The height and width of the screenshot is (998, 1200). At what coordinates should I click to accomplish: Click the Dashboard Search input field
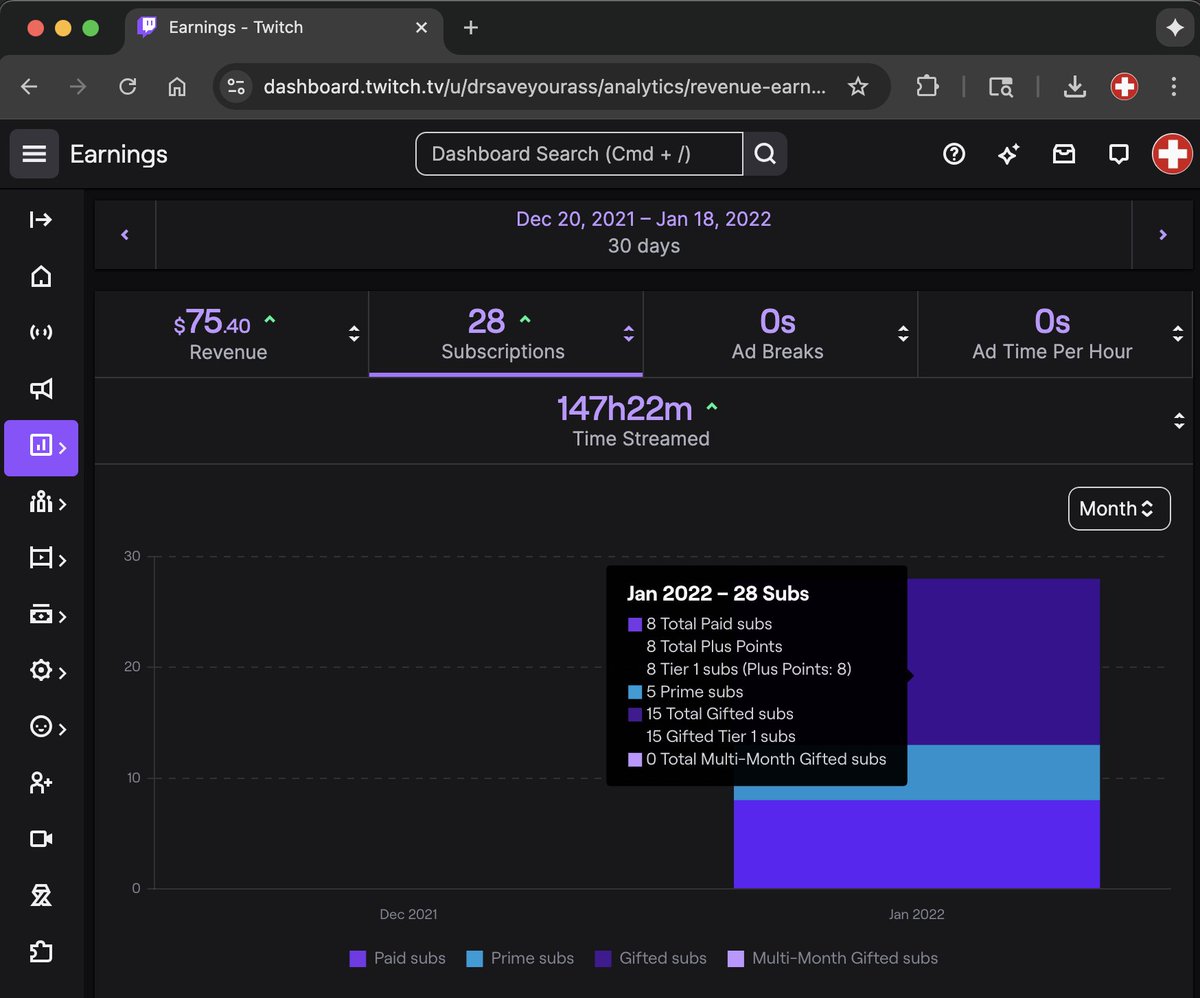[579, 154]
